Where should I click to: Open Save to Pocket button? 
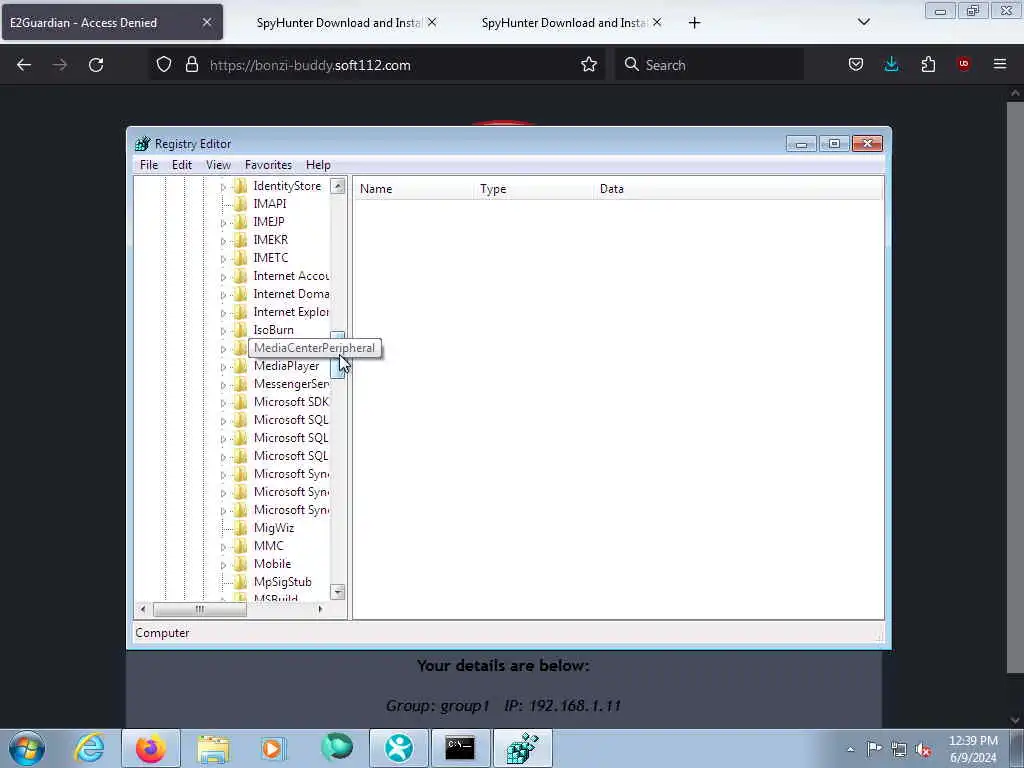click(x=856, y=64)
